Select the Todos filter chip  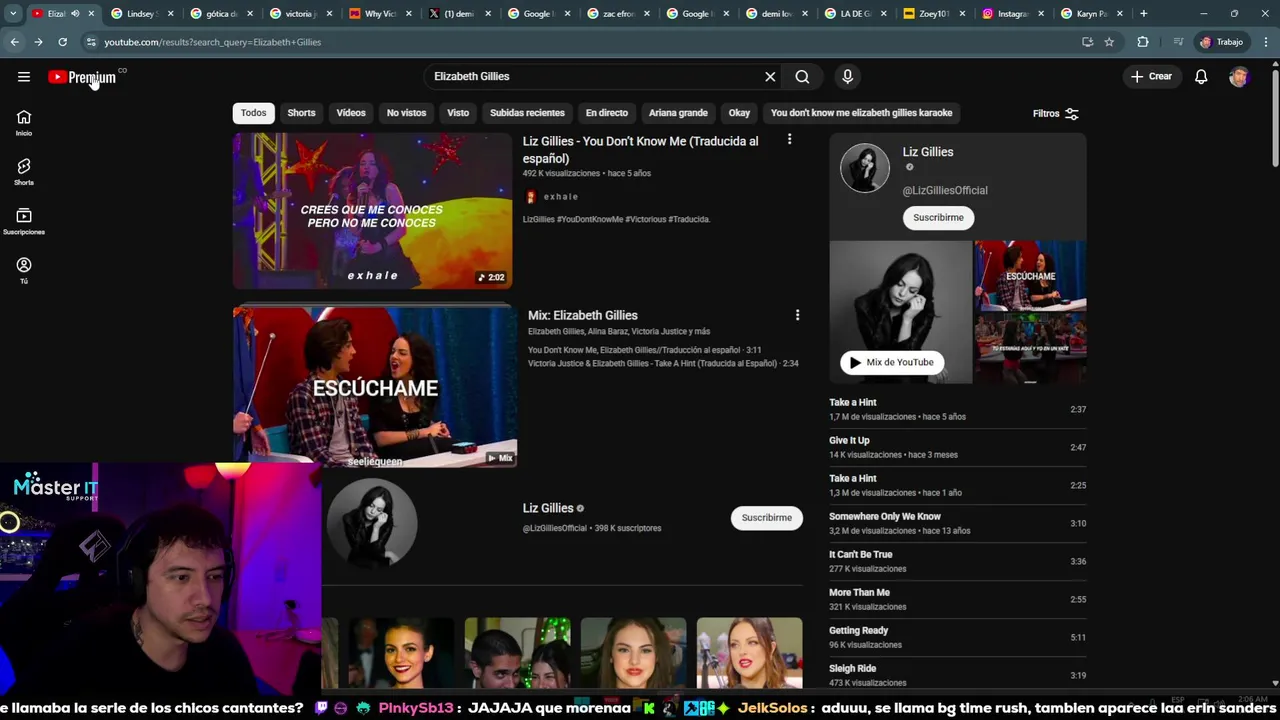coord(253,113)
